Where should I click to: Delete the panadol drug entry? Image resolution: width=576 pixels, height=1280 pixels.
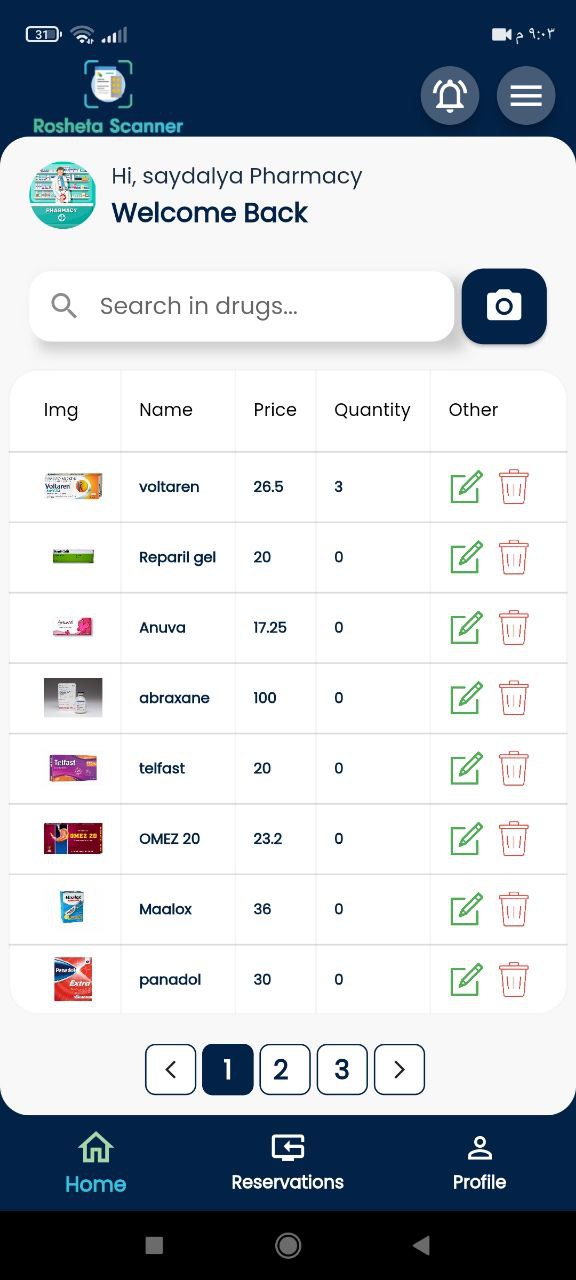click(513, 979)
